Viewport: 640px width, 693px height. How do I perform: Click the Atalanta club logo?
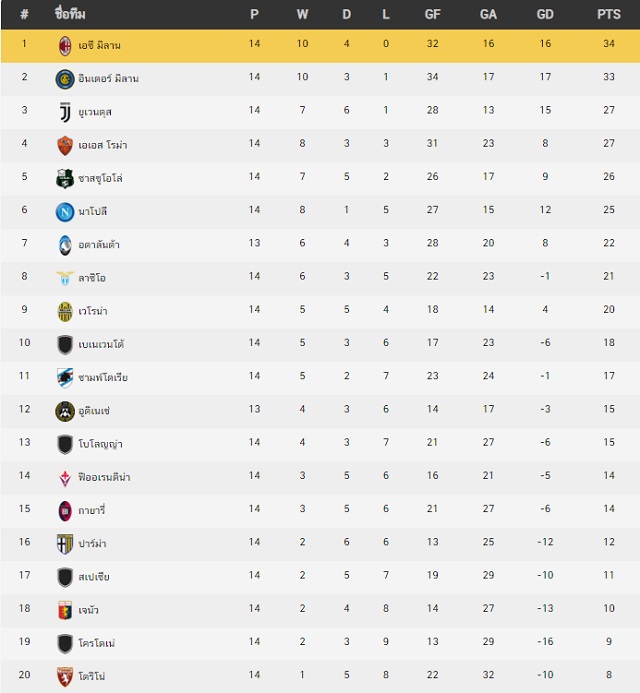click(65, 245)
